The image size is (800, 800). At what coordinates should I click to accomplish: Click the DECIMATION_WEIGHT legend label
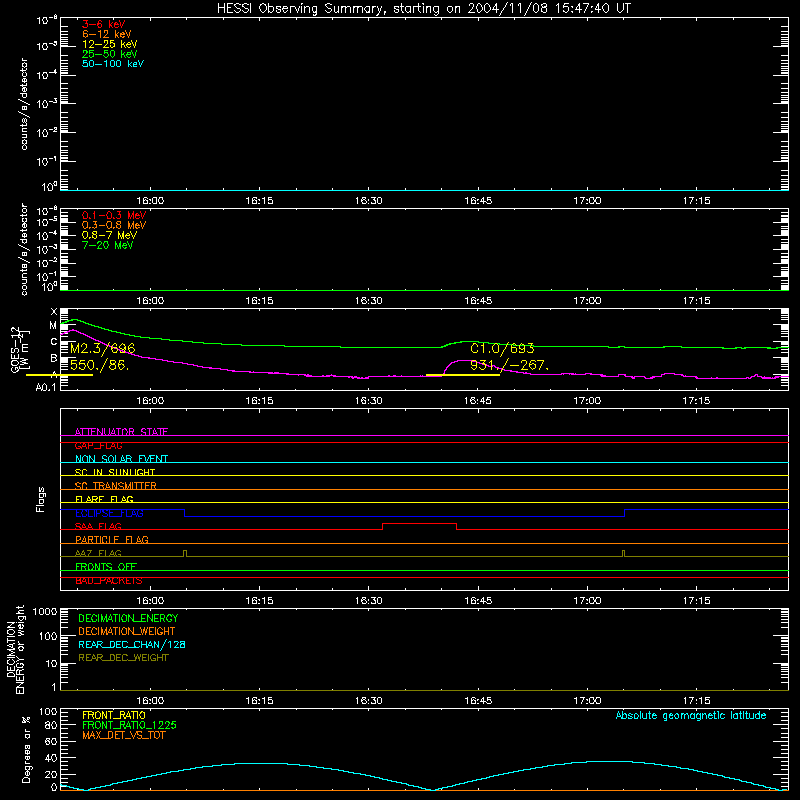127,631
